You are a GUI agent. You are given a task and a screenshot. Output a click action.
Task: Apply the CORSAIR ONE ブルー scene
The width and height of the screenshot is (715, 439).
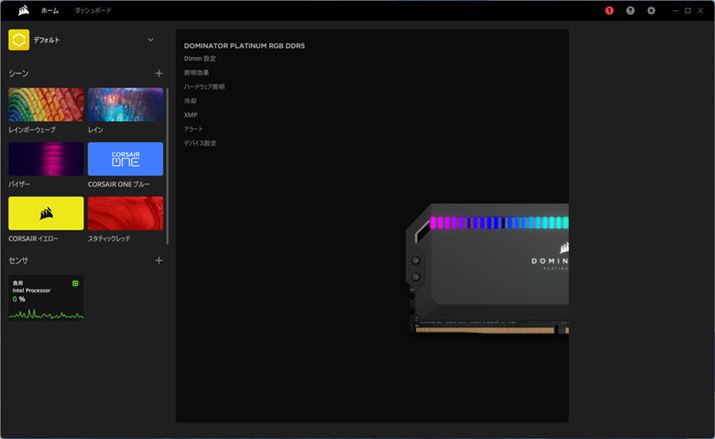pos(125,159)
